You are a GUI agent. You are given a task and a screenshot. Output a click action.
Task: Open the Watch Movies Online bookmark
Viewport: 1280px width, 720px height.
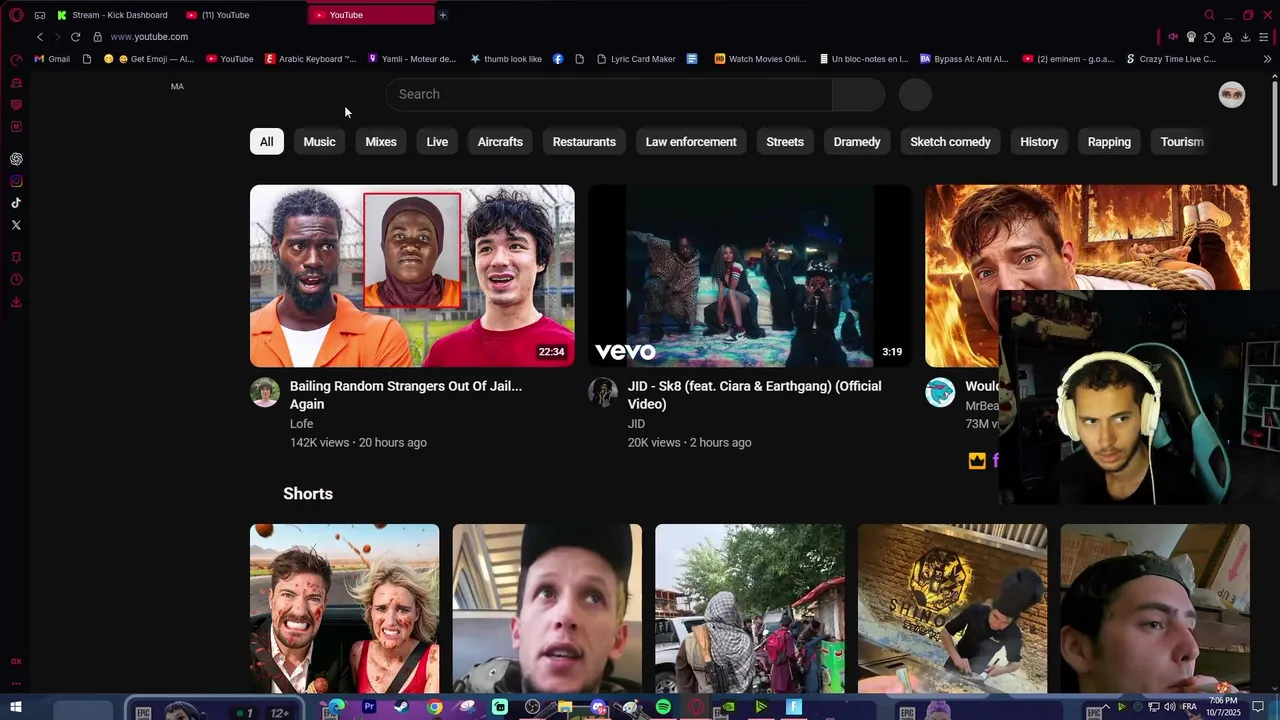pos(760,59)
